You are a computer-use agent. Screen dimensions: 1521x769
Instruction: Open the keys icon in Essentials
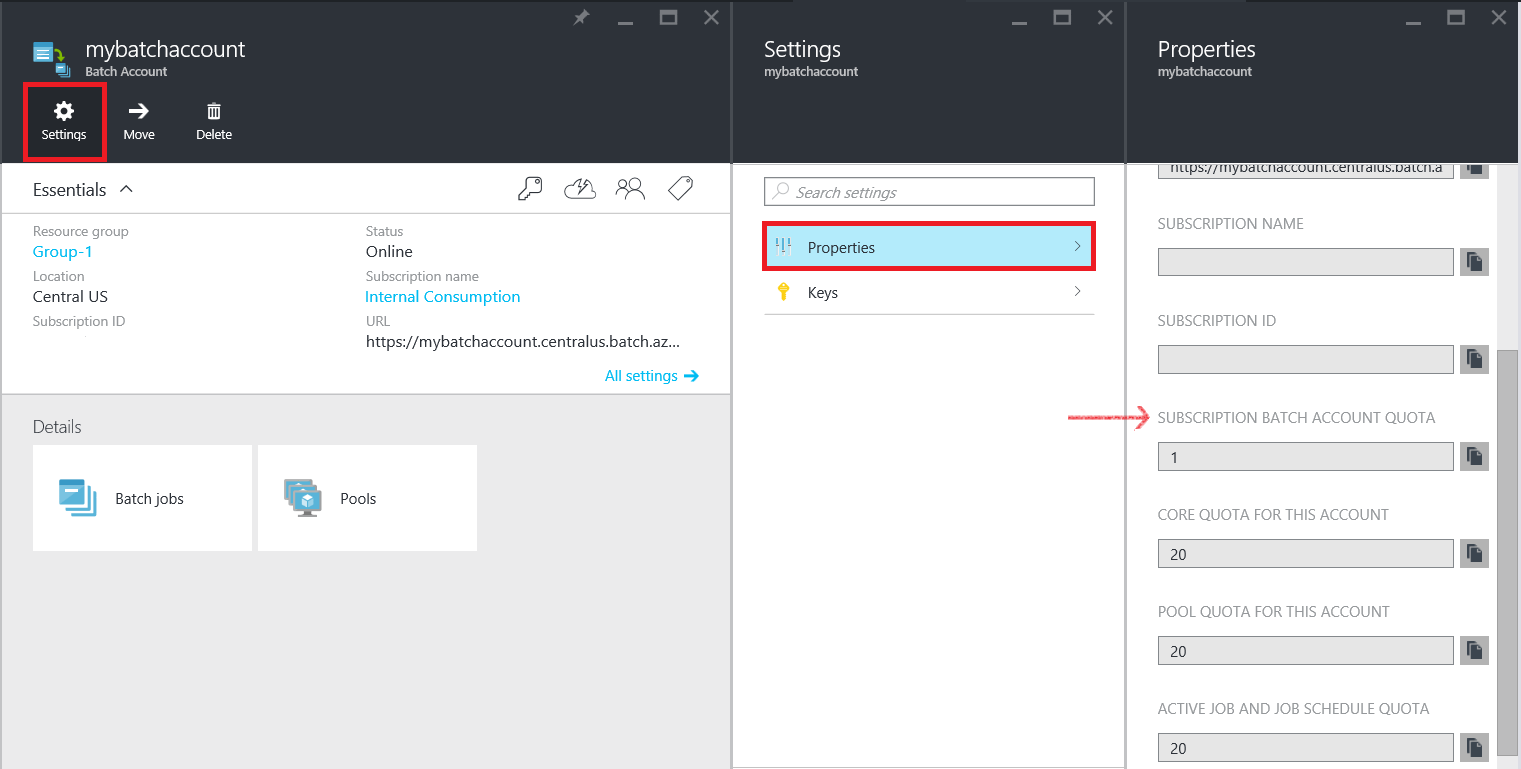[x=530, y=189]
